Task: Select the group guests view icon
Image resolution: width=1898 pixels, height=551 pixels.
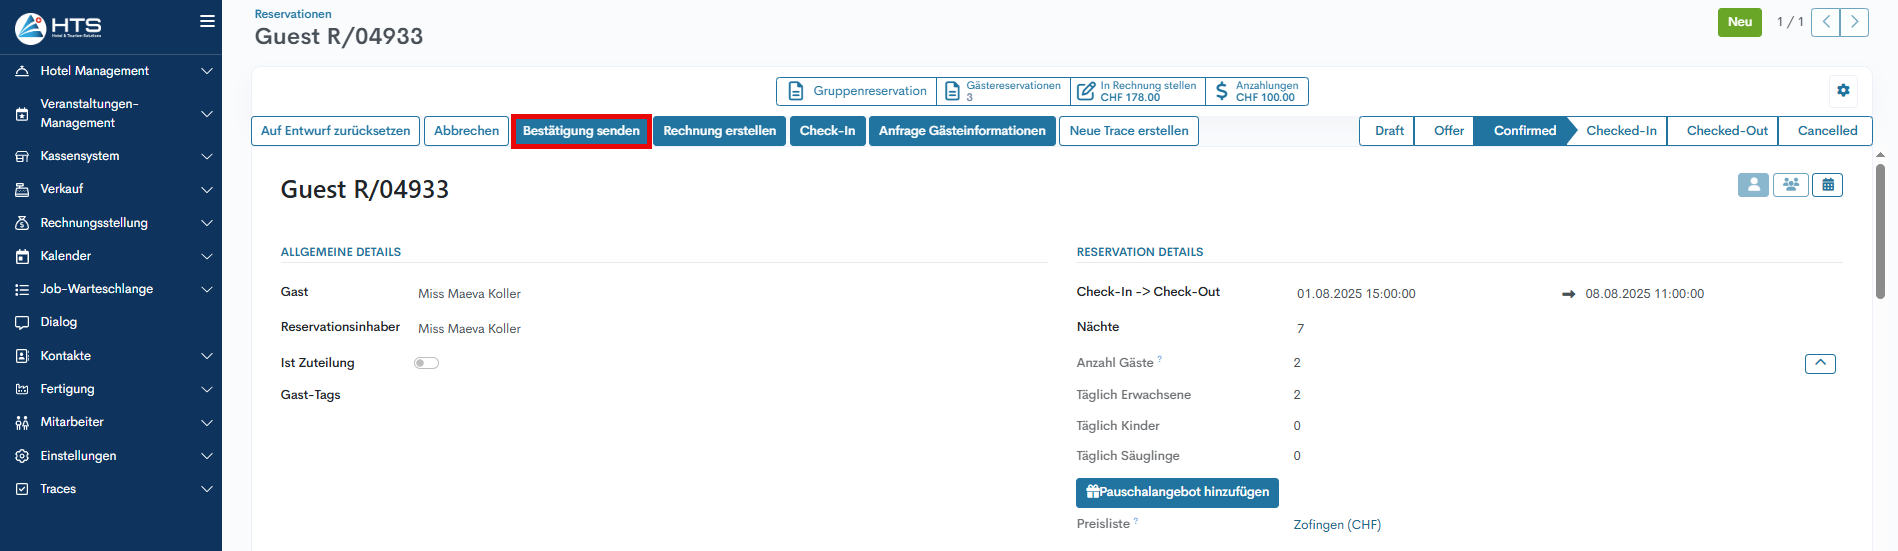Action: point(1790,185)
